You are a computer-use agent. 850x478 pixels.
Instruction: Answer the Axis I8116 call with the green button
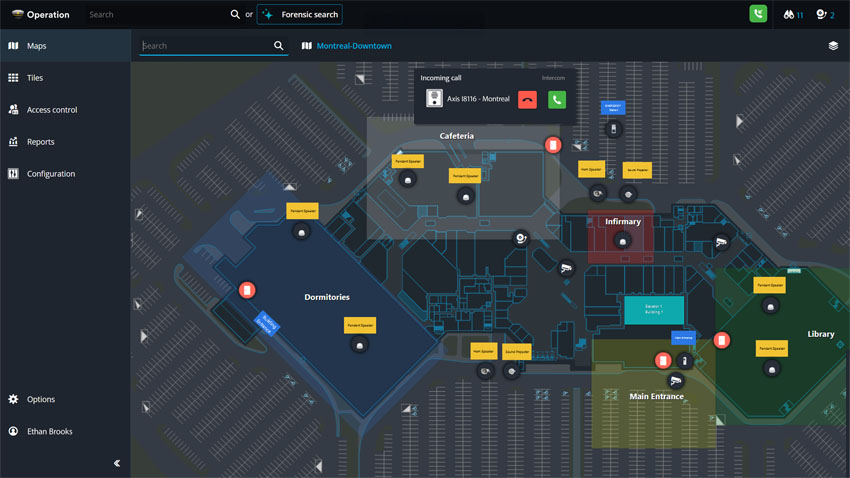pos(557,100)
